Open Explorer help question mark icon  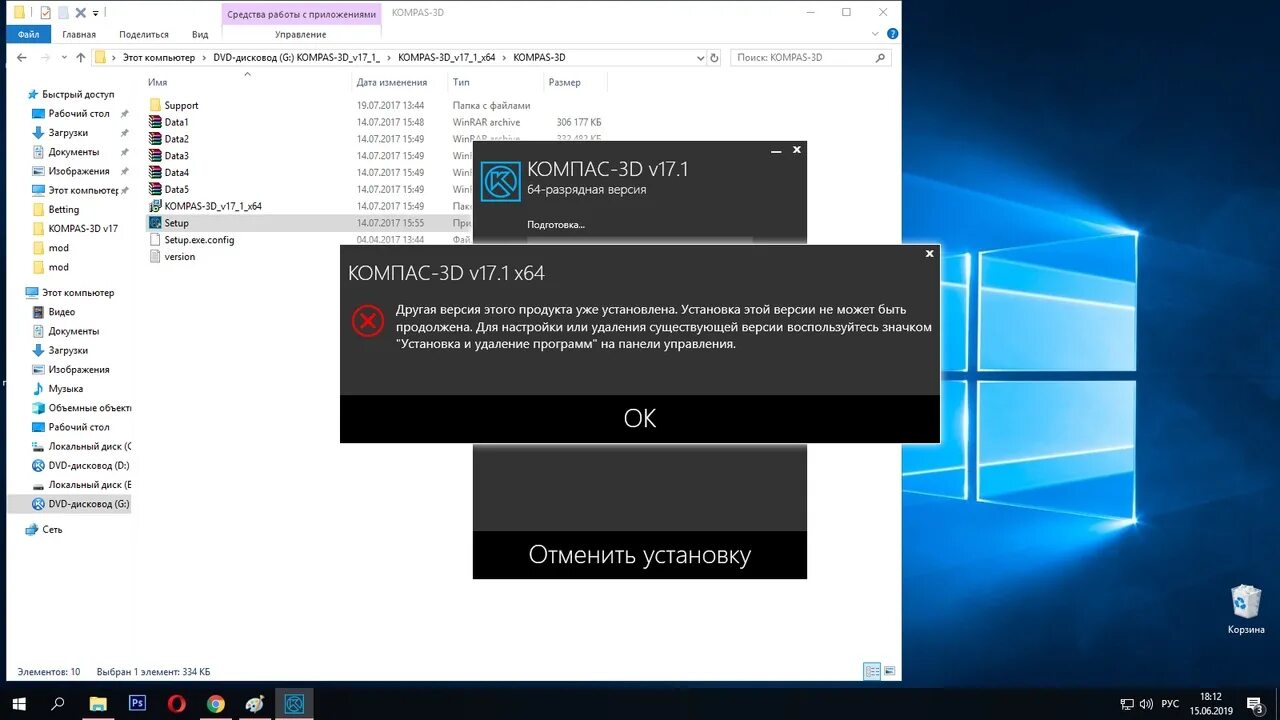click(x=892, y=34)
